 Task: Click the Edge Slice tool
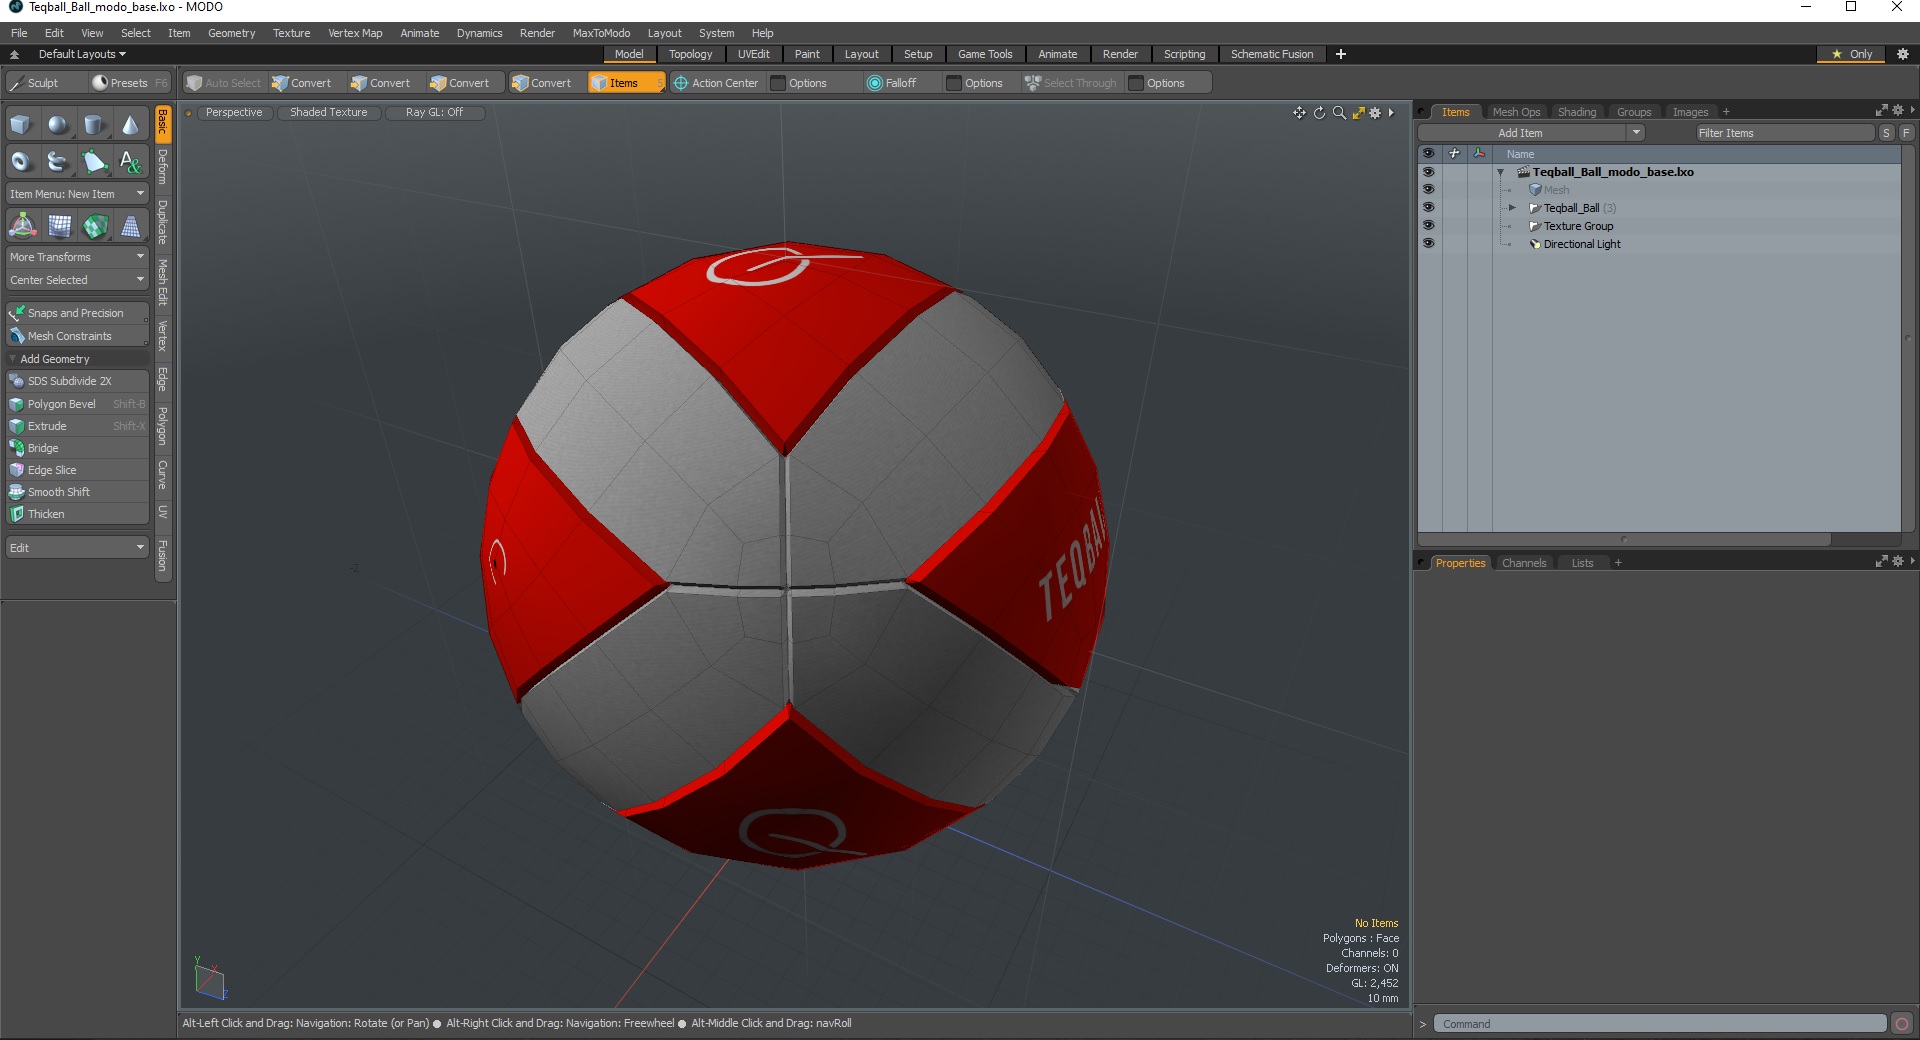(x=77, y=470)
